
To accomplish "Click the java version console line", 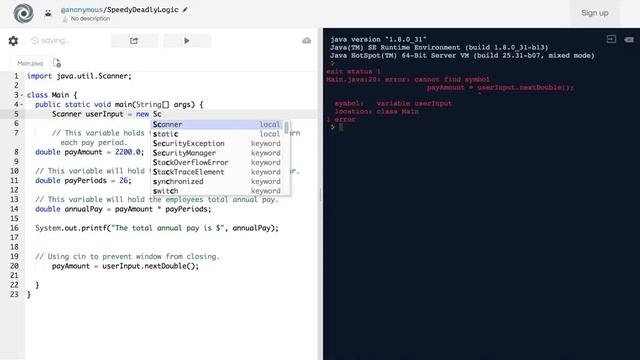I will click(x=378, y=40).
